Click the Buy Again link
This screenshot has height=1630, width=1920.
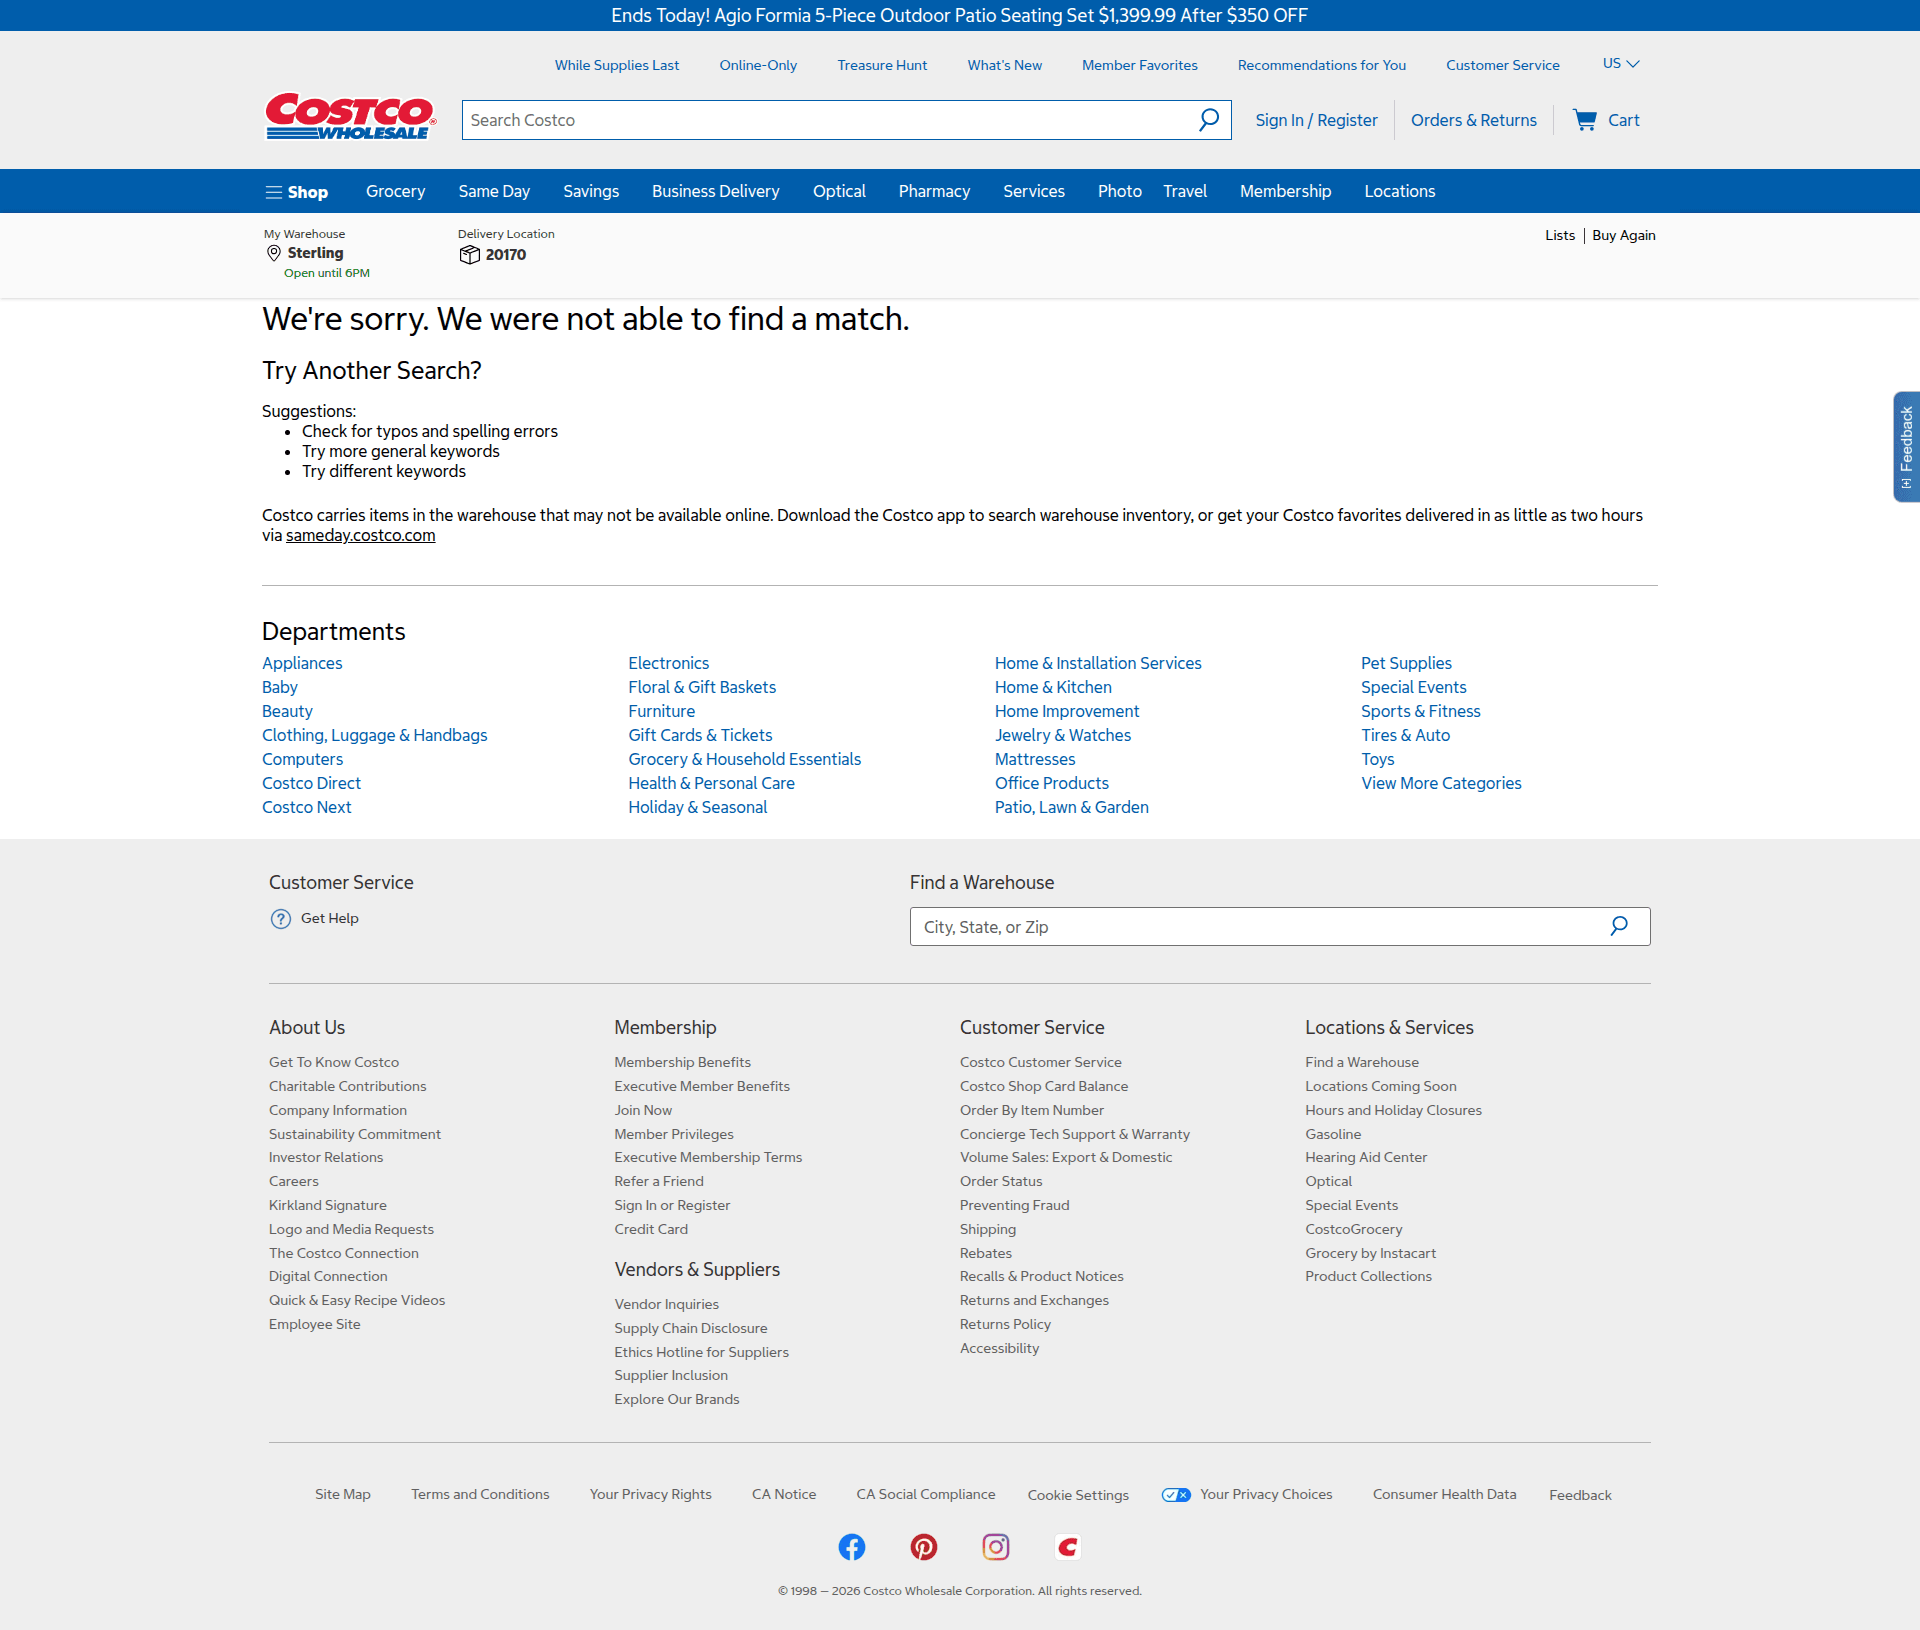tap(1624, 235)
